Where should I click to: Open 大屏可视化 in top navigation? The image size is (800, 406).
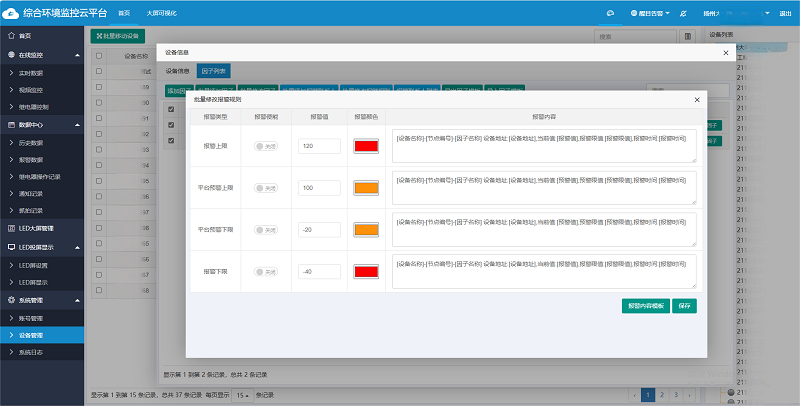tap(159, 13)
